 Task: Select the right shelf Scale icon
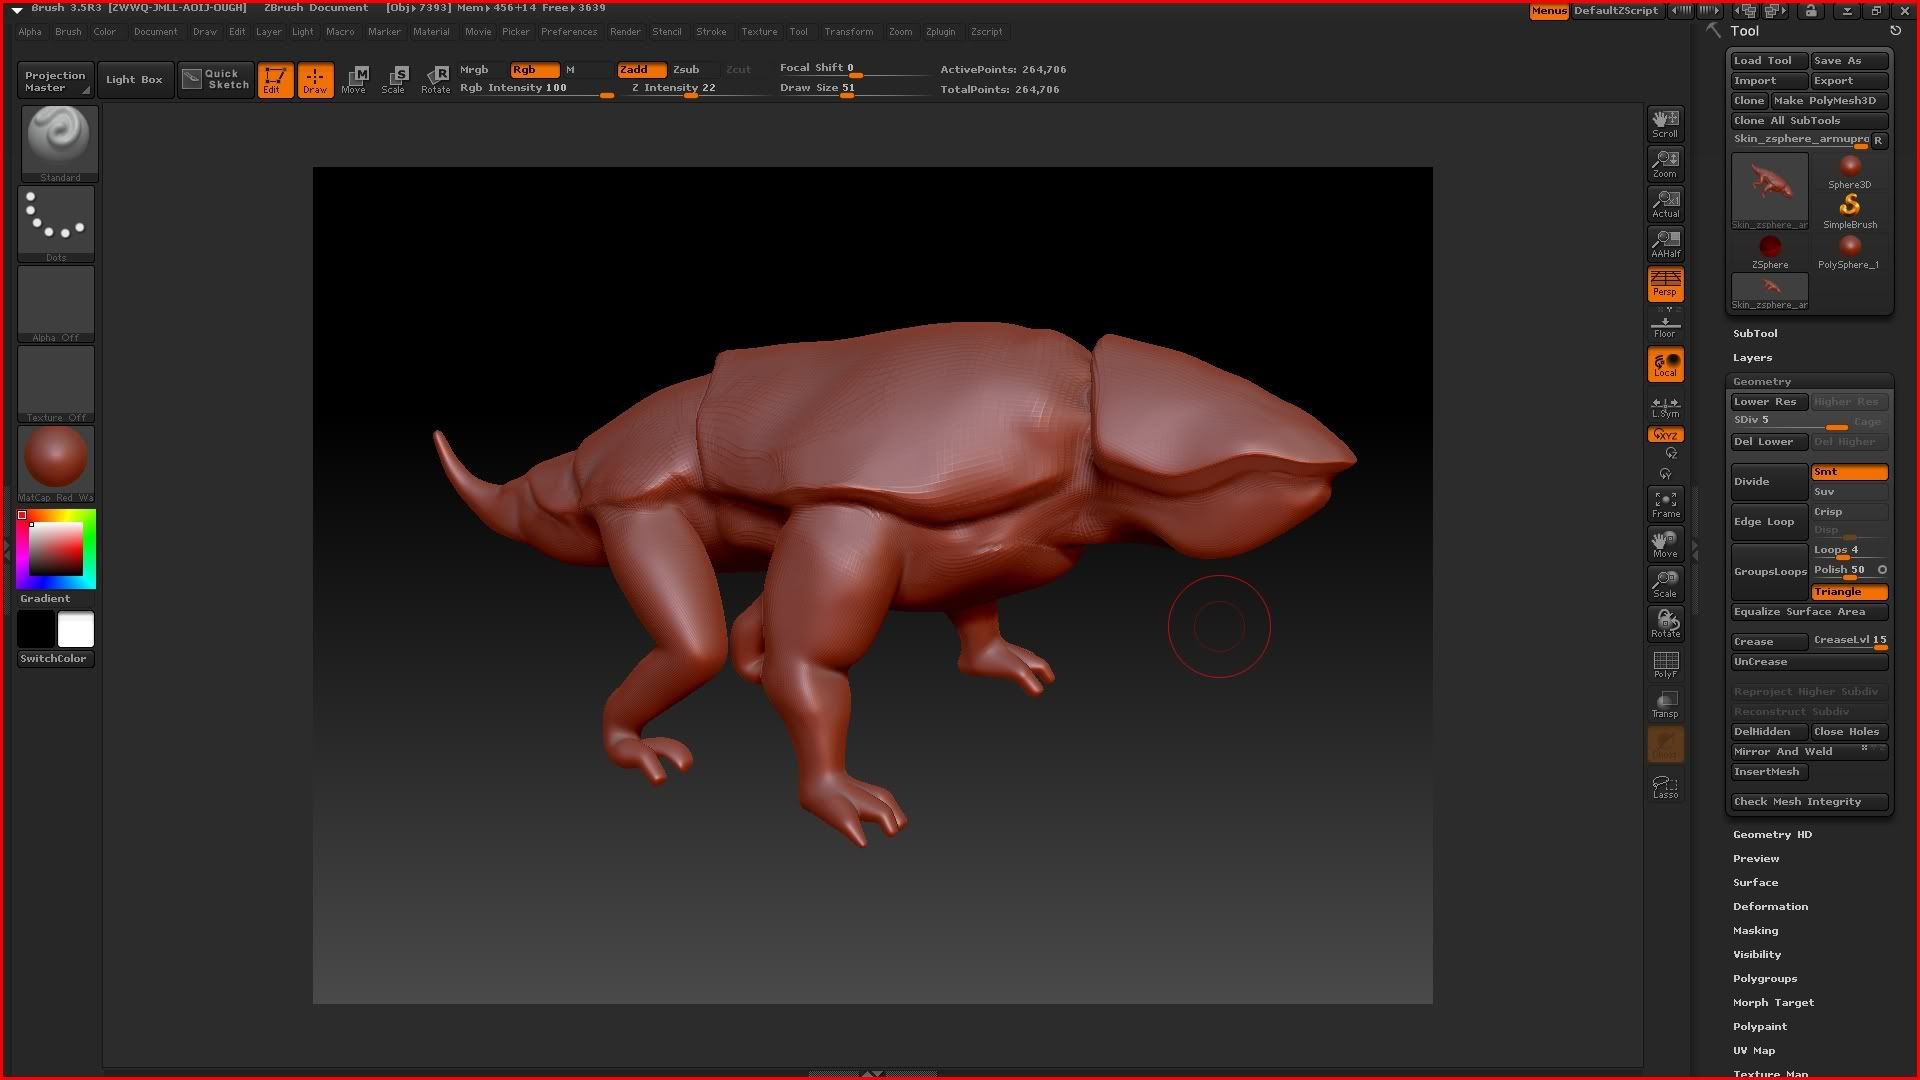1665,584
